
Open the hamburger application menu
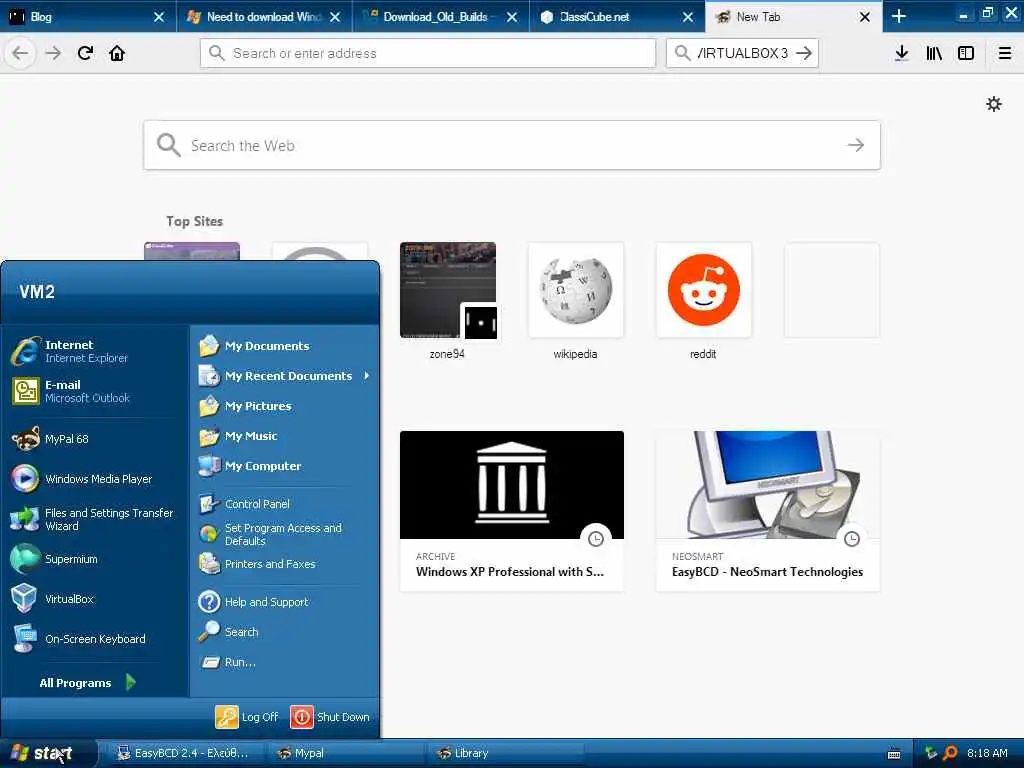(1005, 53)
